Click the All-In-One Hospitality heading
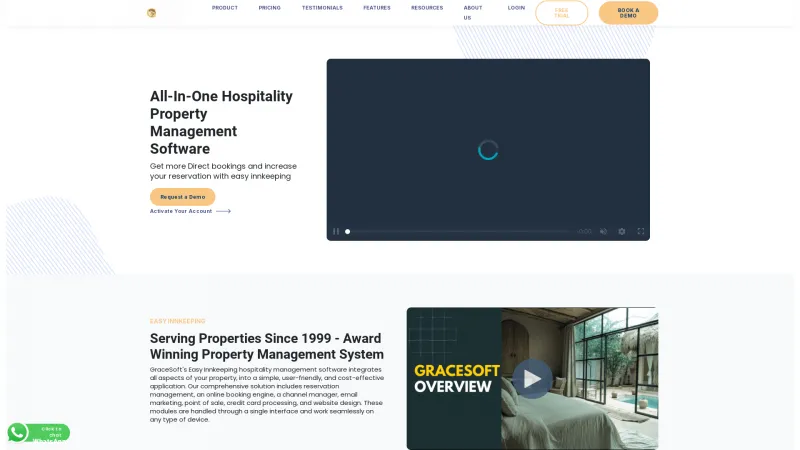The width and height of the screenshot is (800, 450). coord(221,122)
